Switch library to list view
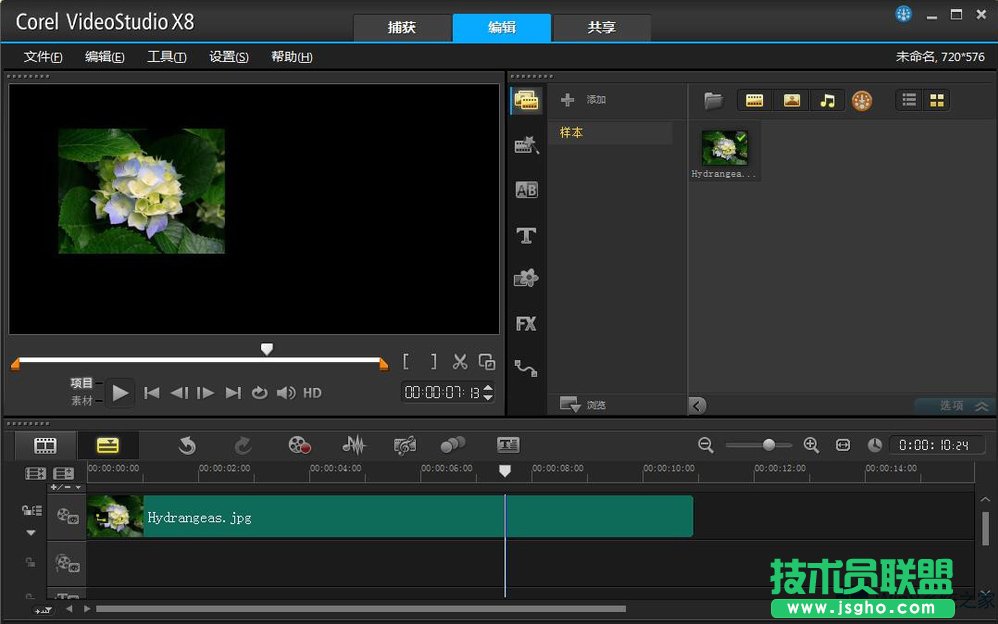The height and width of the screenshot is (624, 998). [909, 100]
